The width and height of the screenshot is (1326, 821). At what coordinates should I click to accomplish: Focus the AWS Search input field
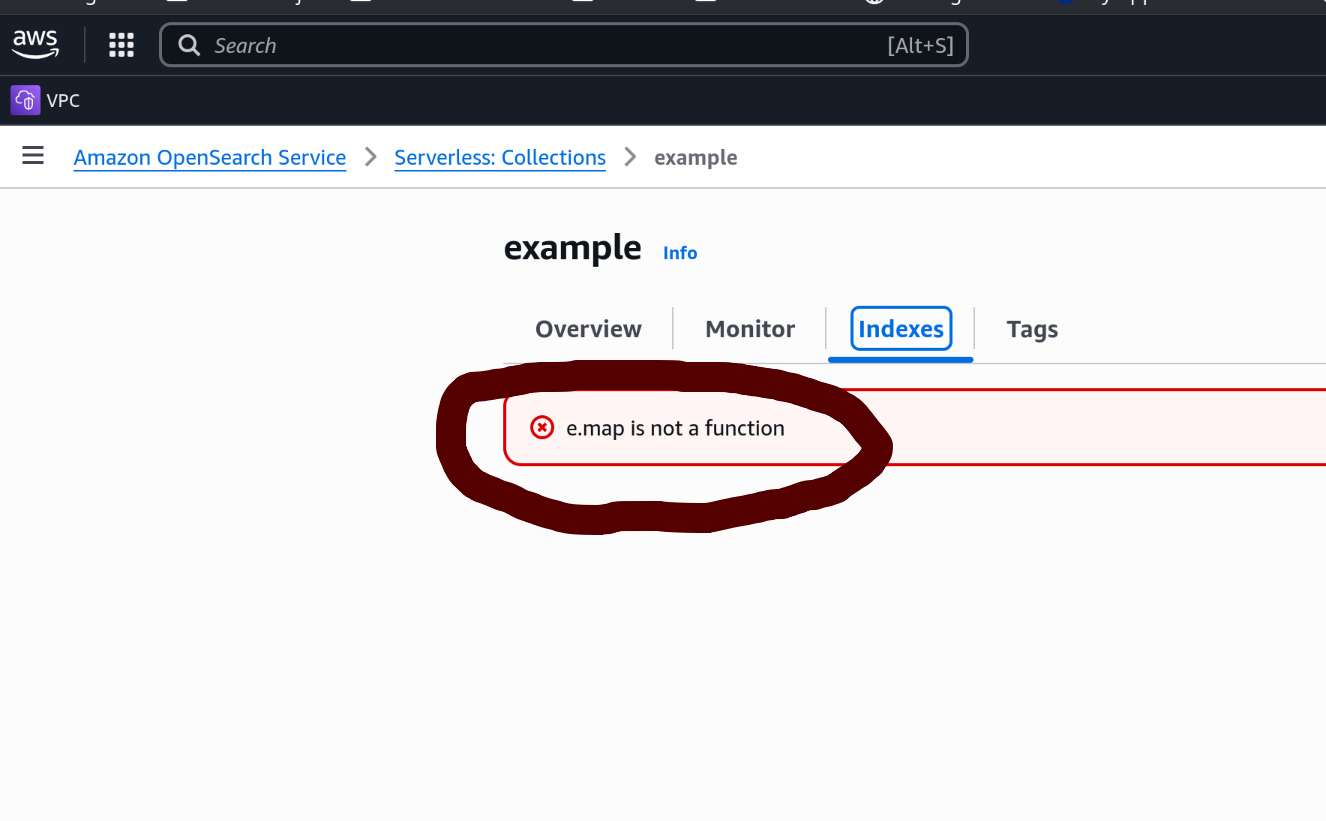[x=540, y=45]
